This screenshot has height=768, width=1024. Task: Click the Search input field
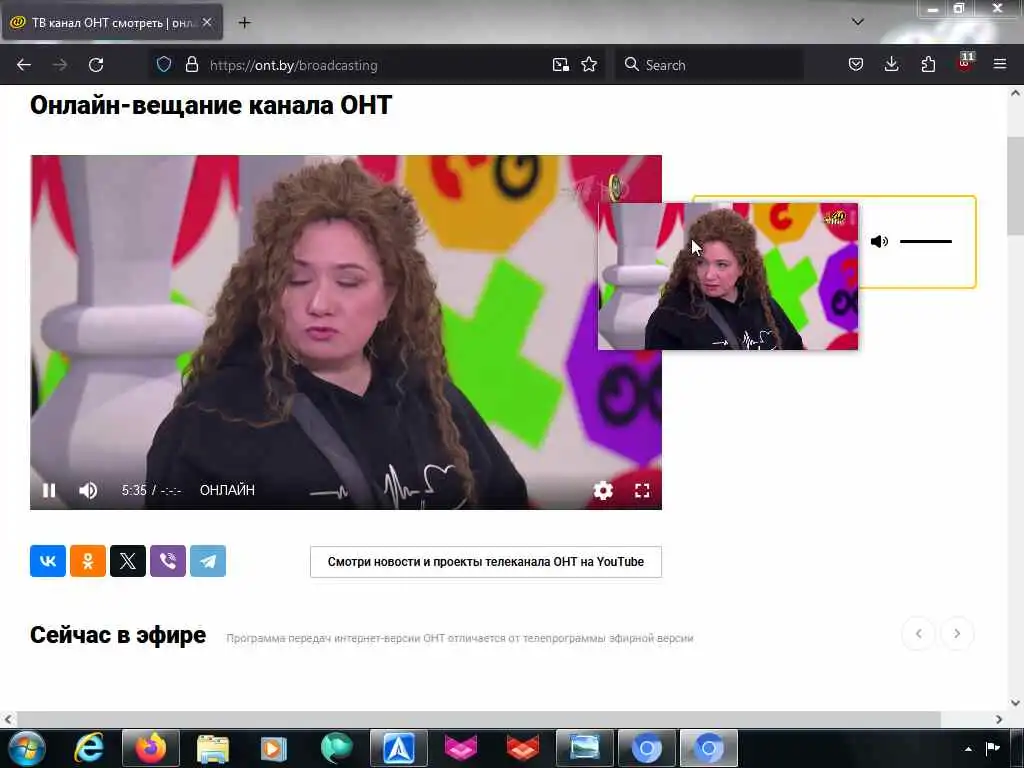click(x=709, y=65)
